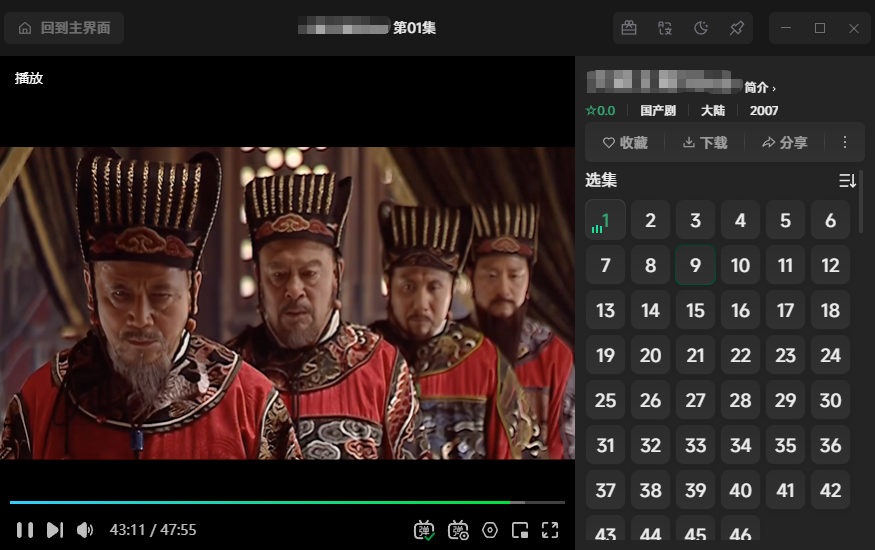
Task: Select episode 1 currently playing
Action: click(x=605, y=220)
